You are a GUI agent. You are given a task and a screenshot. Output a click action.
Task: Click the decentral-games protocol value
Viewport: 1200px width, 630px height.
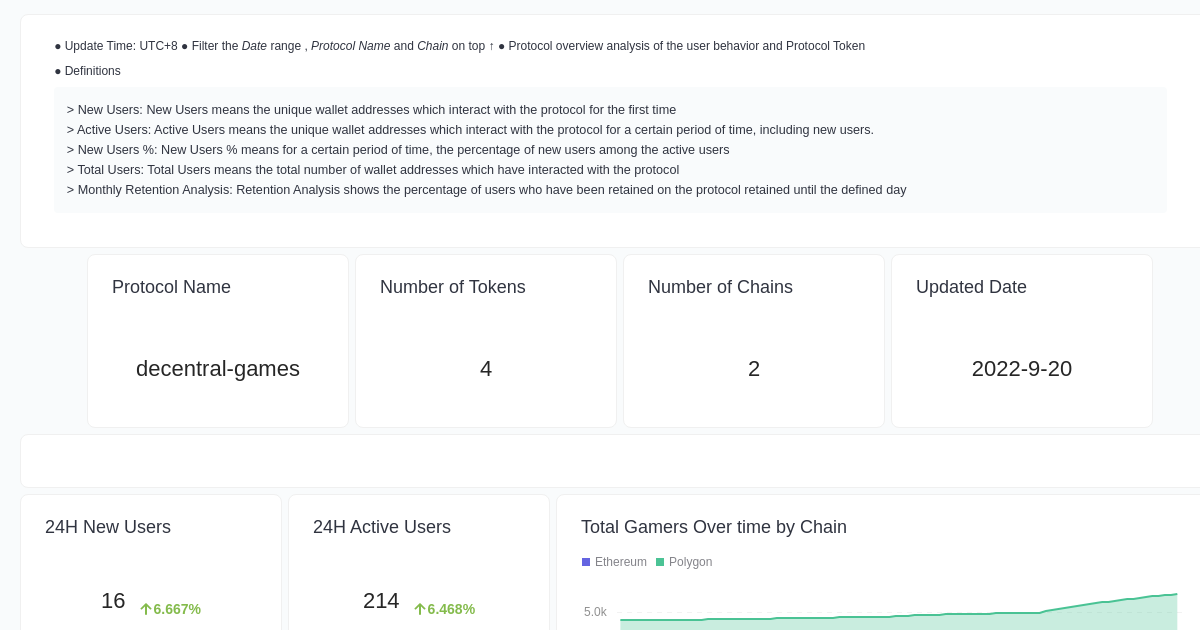(x=218, y=369)
